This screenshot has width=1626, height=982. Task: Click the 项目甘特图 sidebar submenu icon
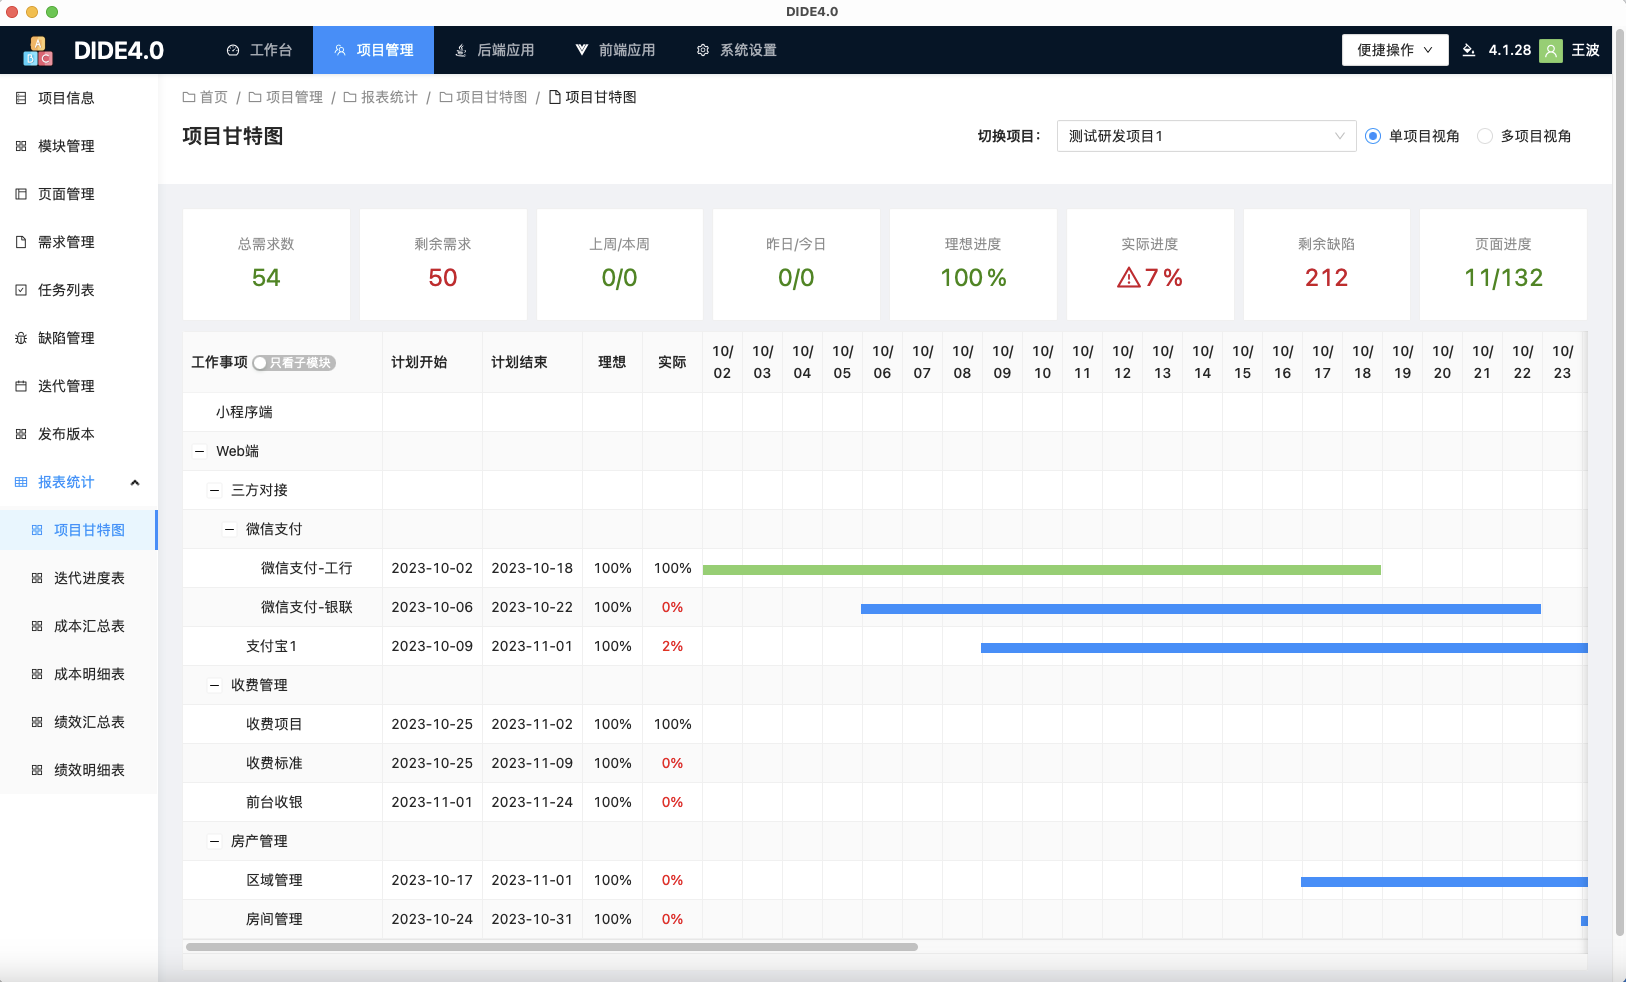coord(37,530)
